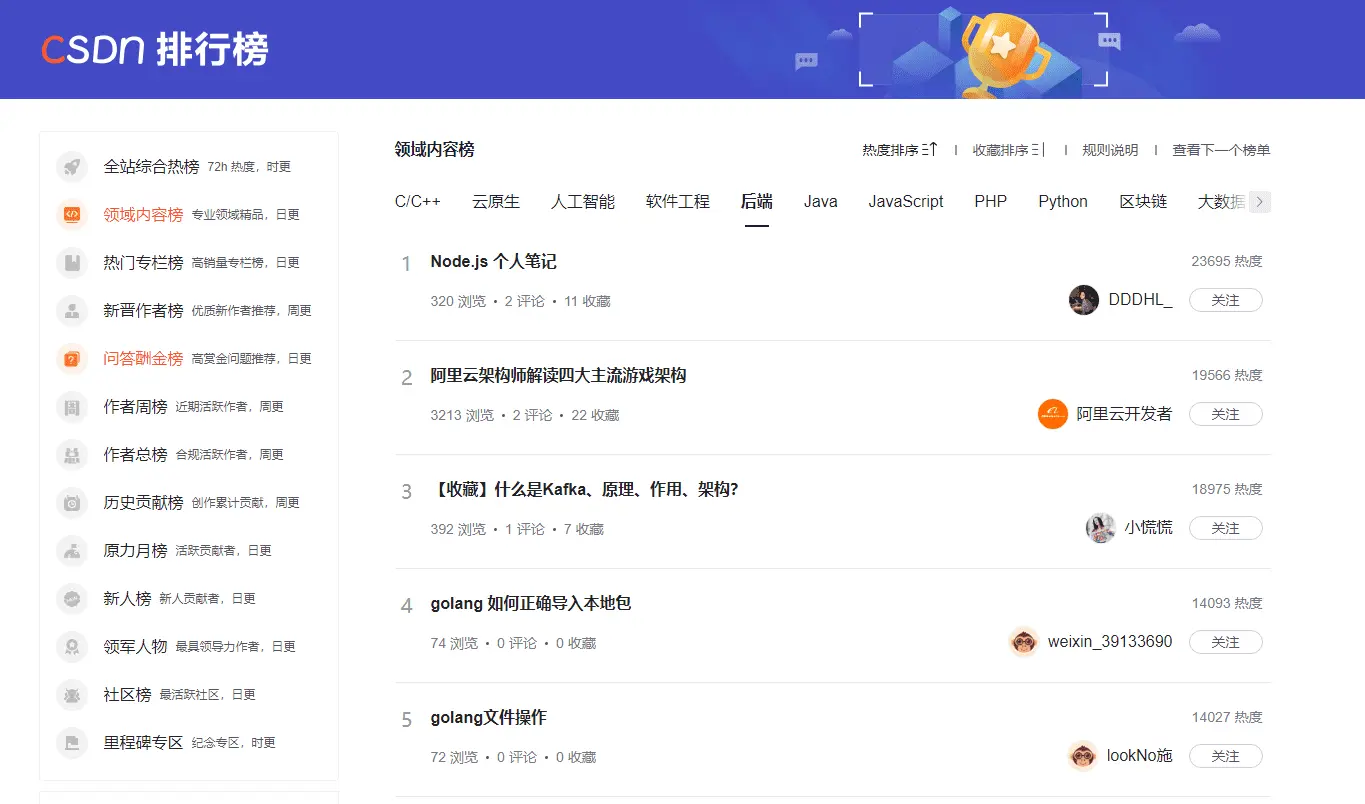Switch to the C/C++ tab
The image size is (1365, 804).
coord(418,201)
